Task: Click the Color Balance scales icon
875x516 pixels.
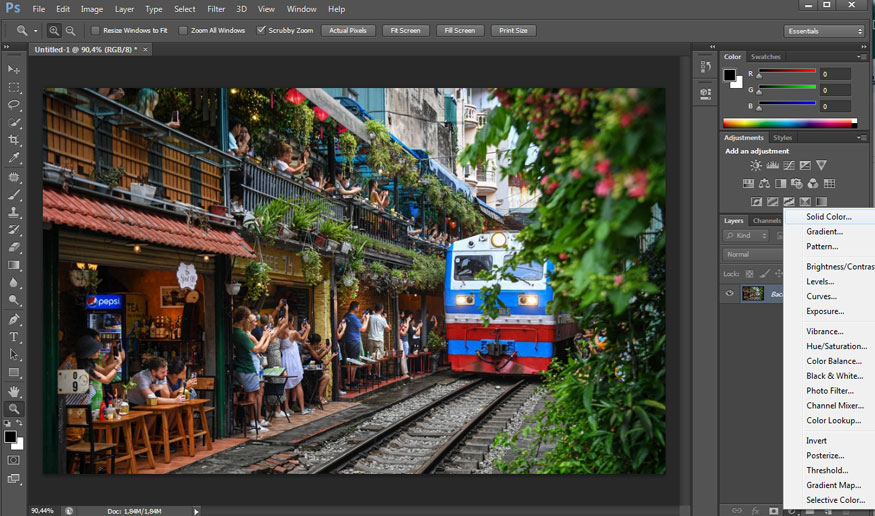Action: pos(764,184)
